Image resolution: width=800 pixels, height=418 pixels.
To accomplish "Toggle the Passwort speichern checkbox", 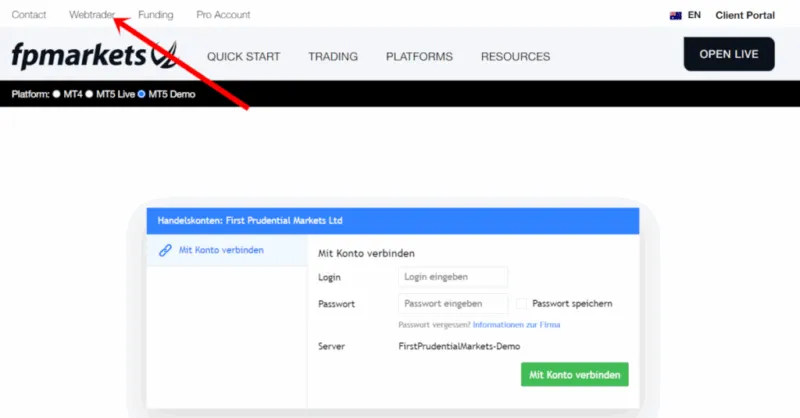I will tap(521, 304).
